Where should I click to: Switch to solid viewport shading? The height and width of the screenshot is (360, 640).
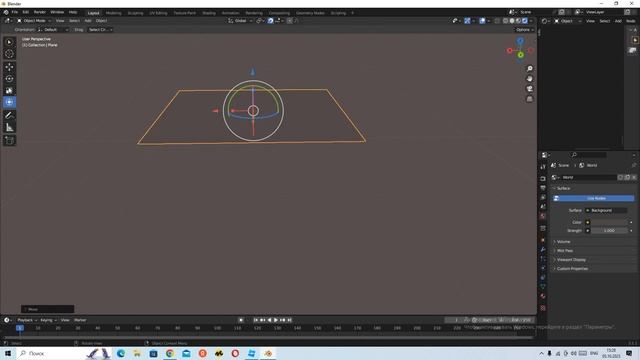[512, 21]
